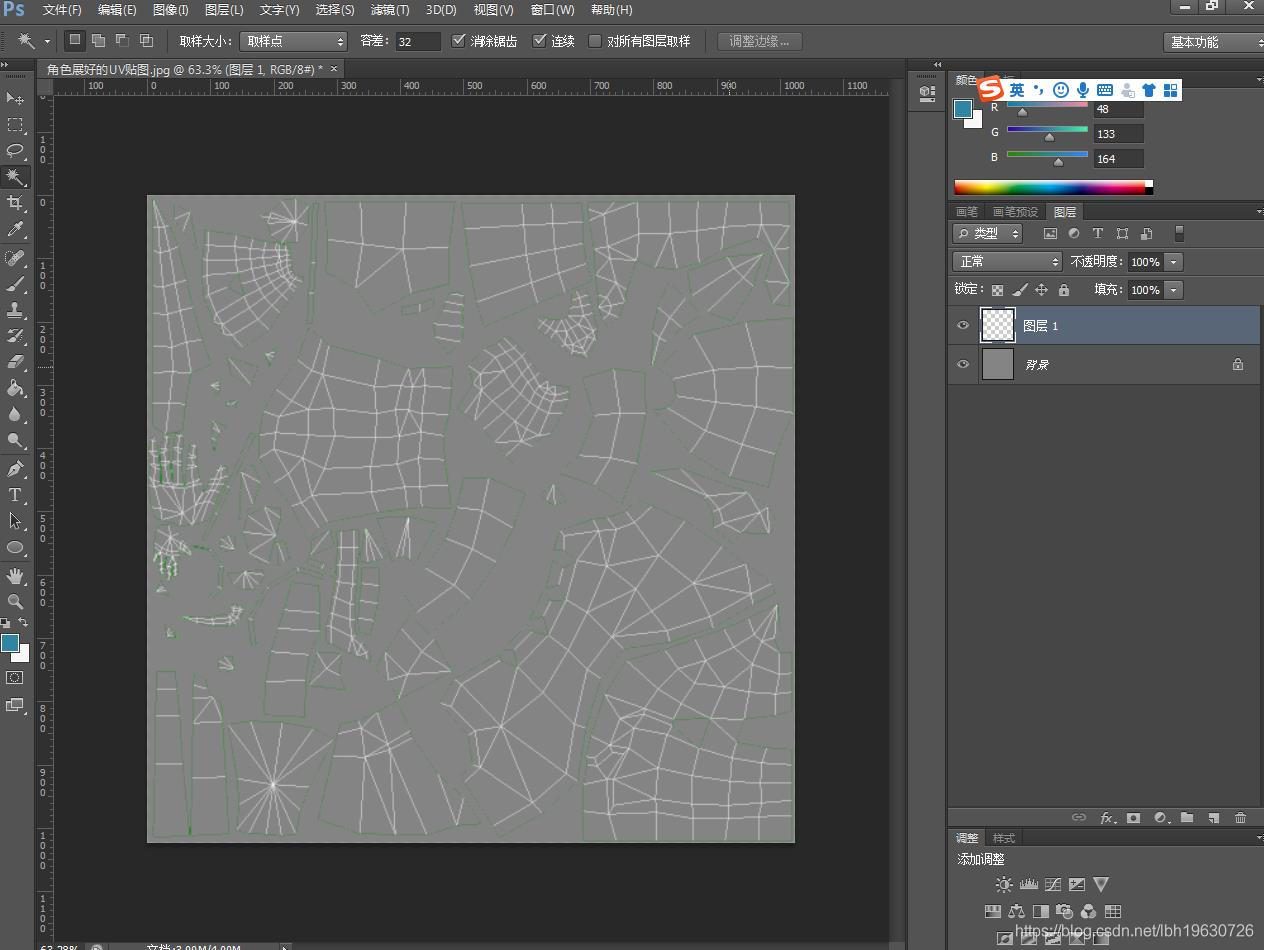This screenshot has width=1264, height=950.
Task: Enable 对所有图层取样 checkbox
Action: pyautogui.click(x=595, y=41)
